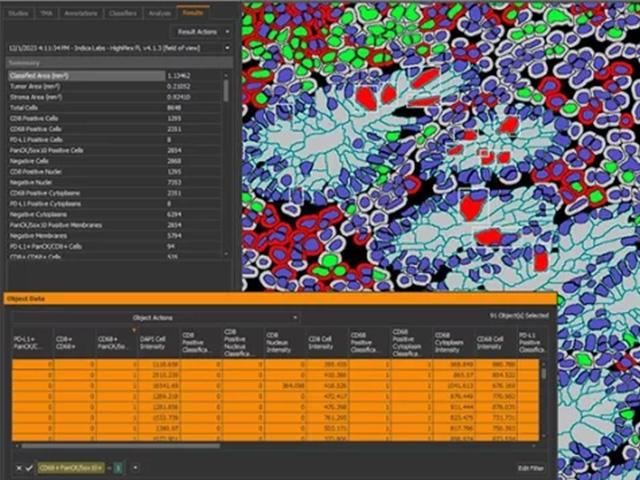Screen dimensions: 640x480
Task: Click the Summary section header
Action: (x=119, y=63)
